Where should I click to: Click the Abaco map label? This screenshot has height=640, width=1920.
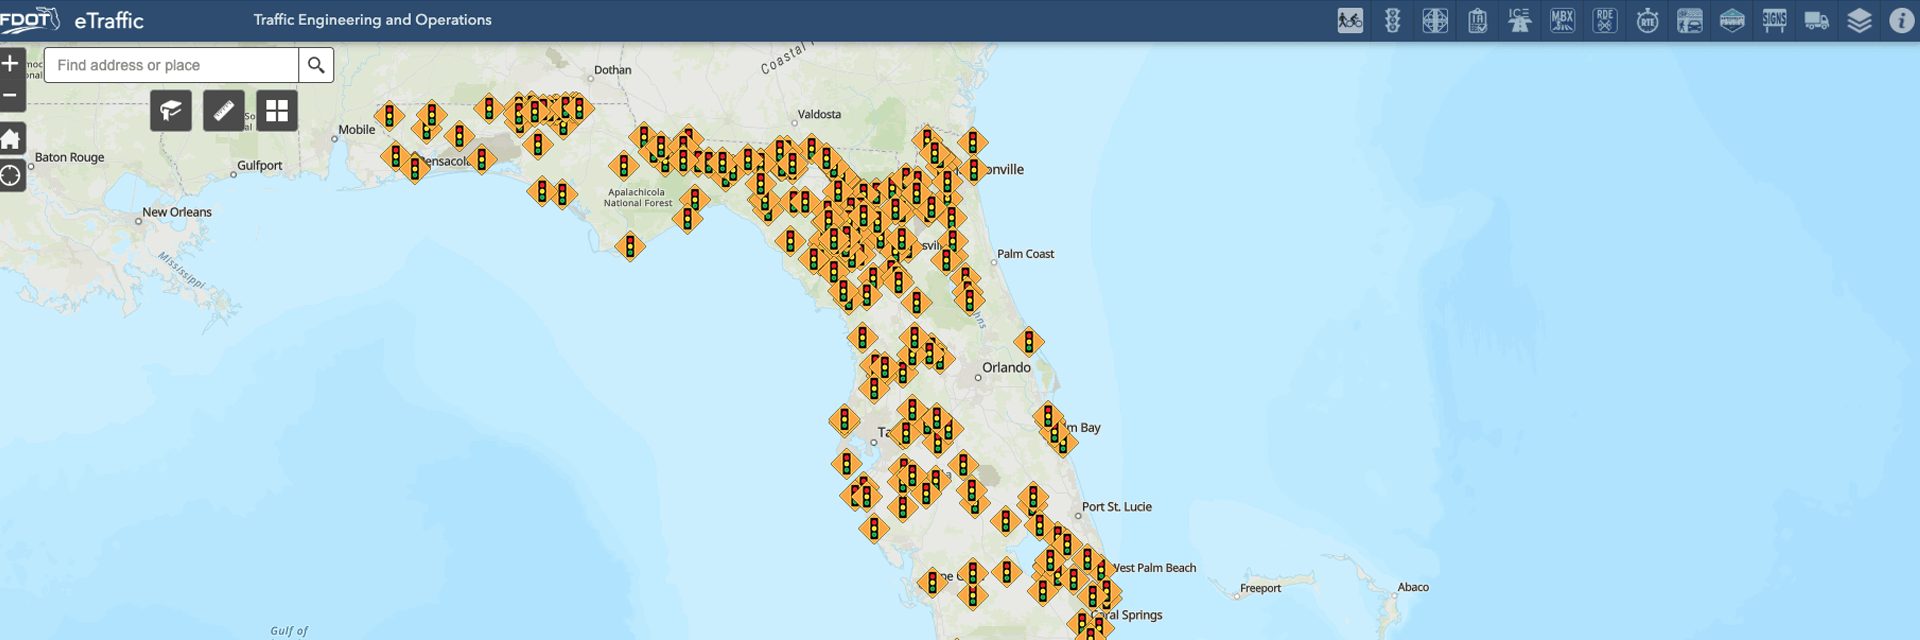click(1413, 587)
